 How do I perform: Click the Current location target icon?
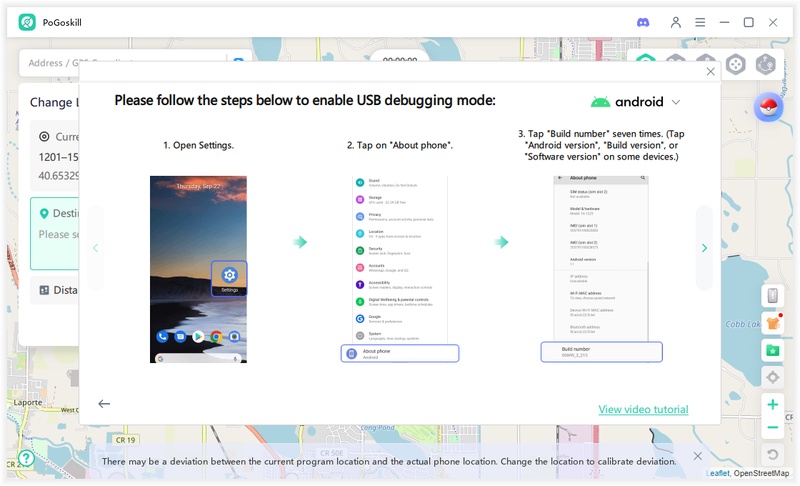pos(44,137)
